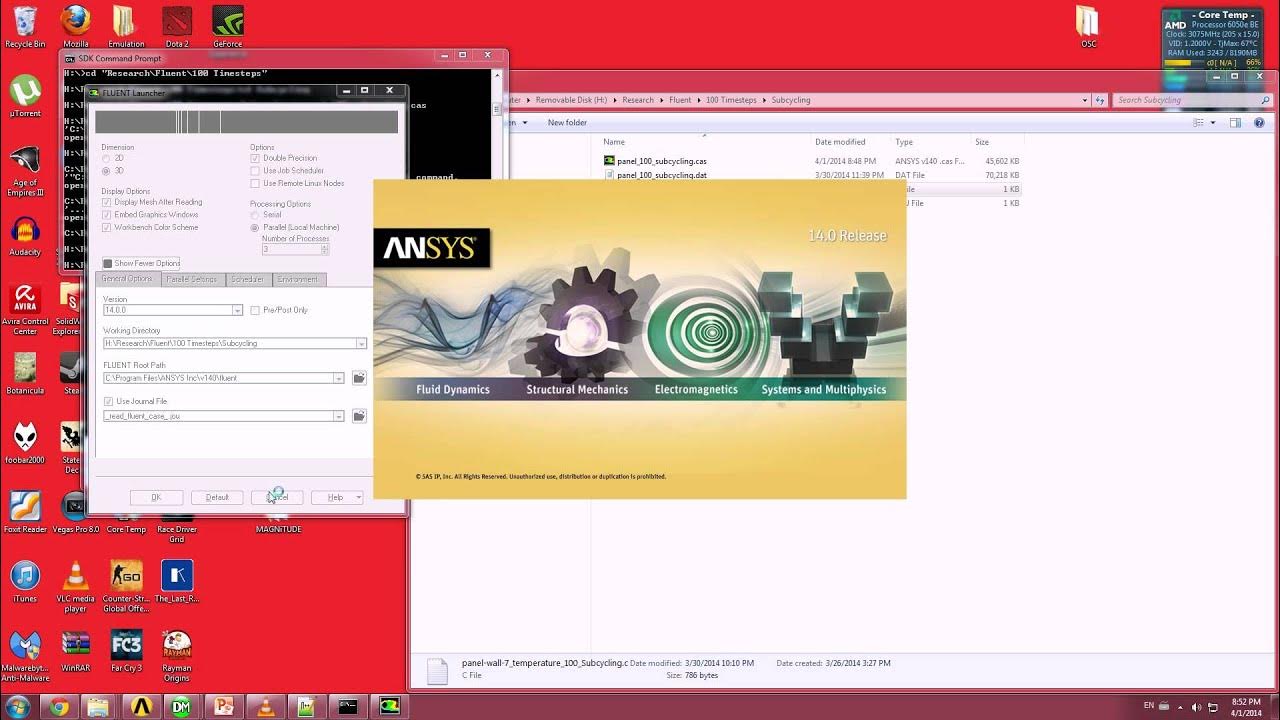Open PowerPoint from the taskbar

click(x=222, y=707)
